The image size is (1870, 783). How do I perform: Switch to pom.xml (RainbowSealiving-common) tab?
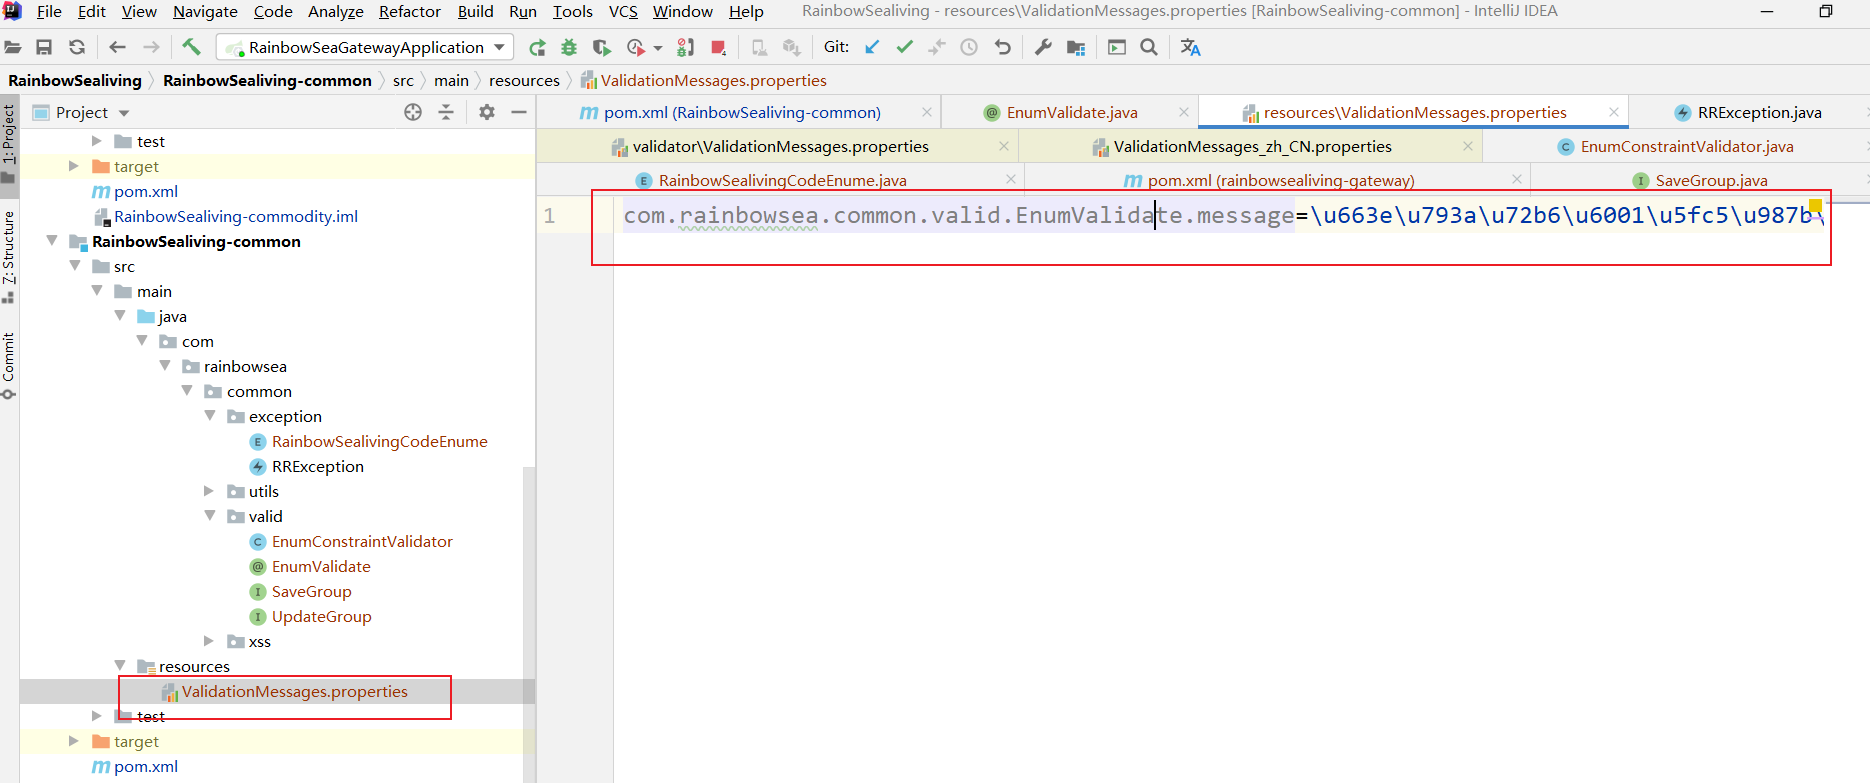click(x=741, y=112)
